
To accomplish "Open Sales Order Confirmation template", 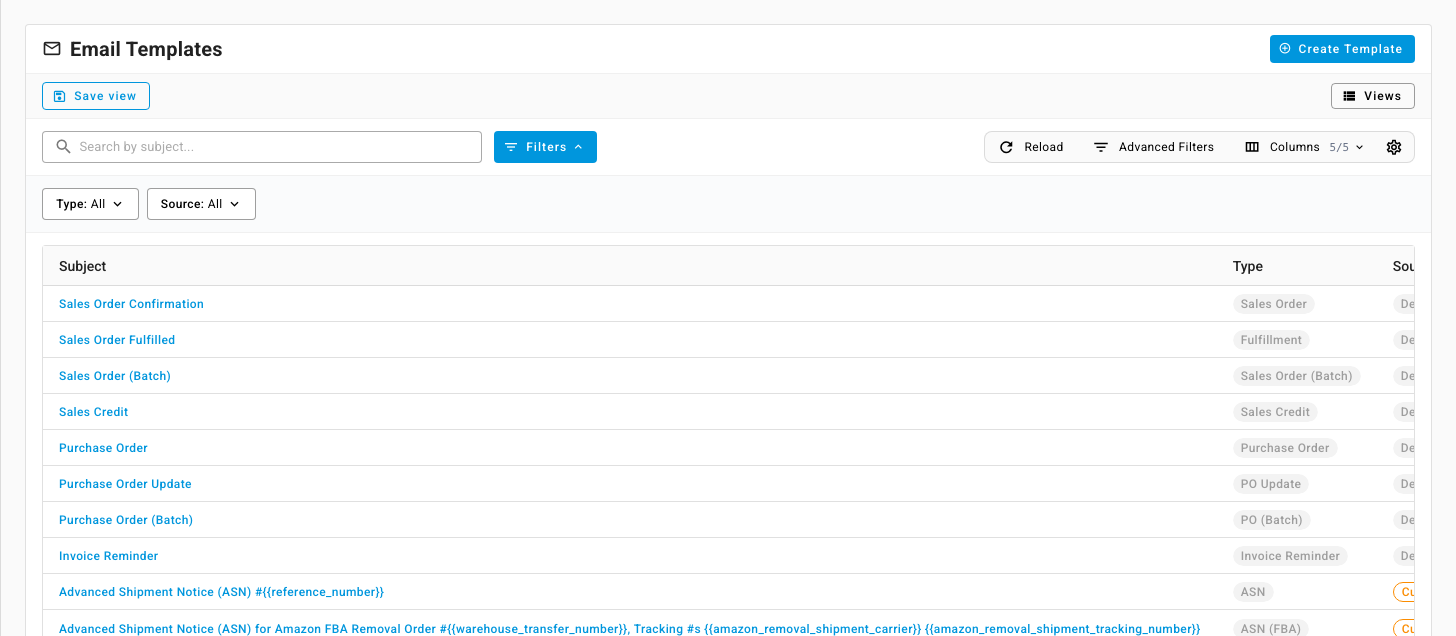I will (x=131, y=304).
